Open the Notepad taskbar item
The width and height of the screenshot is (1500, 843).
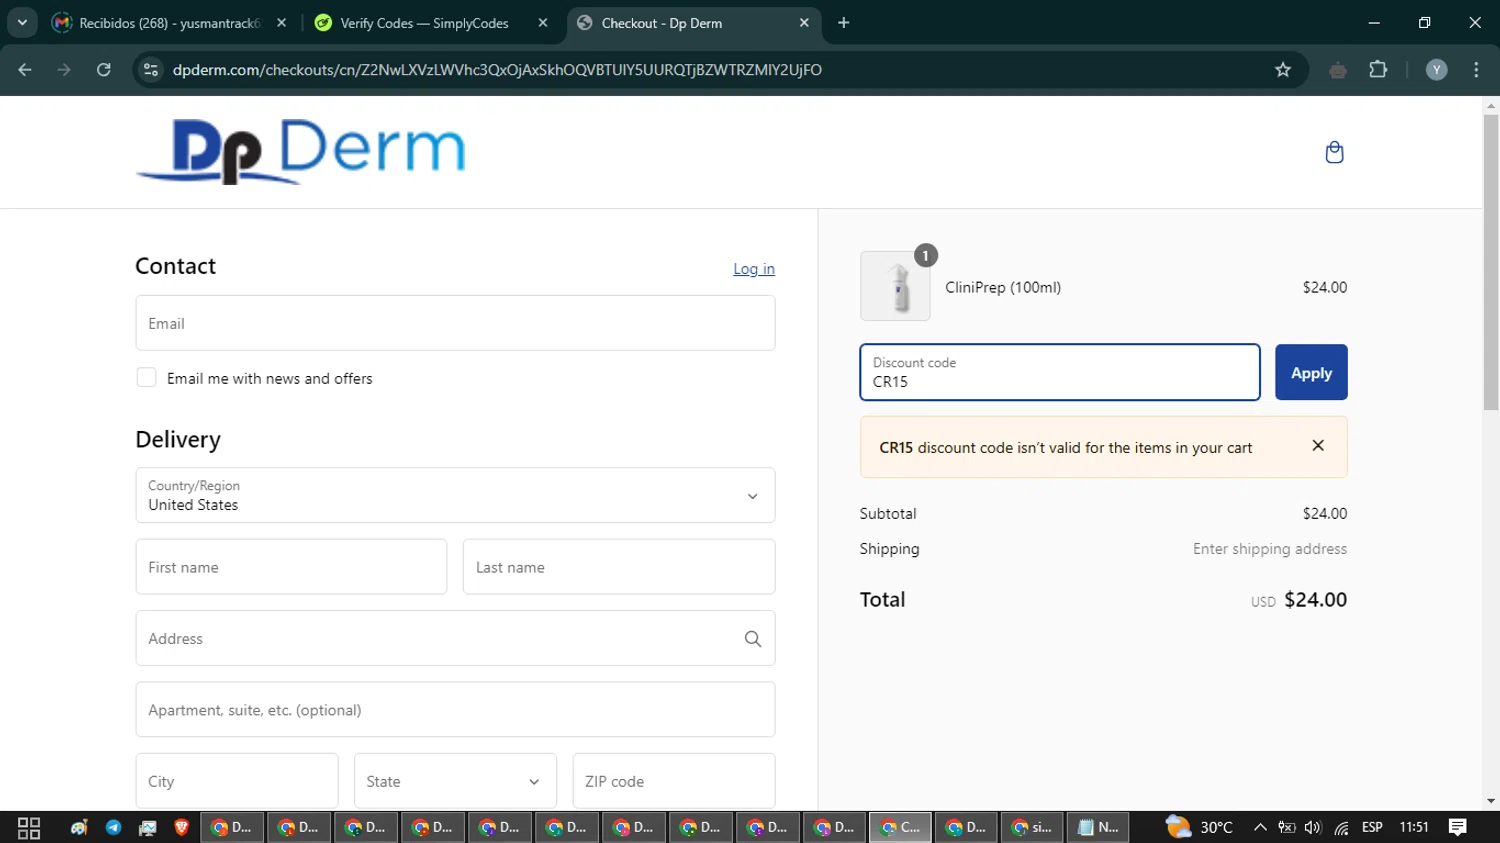[1098, 827]
